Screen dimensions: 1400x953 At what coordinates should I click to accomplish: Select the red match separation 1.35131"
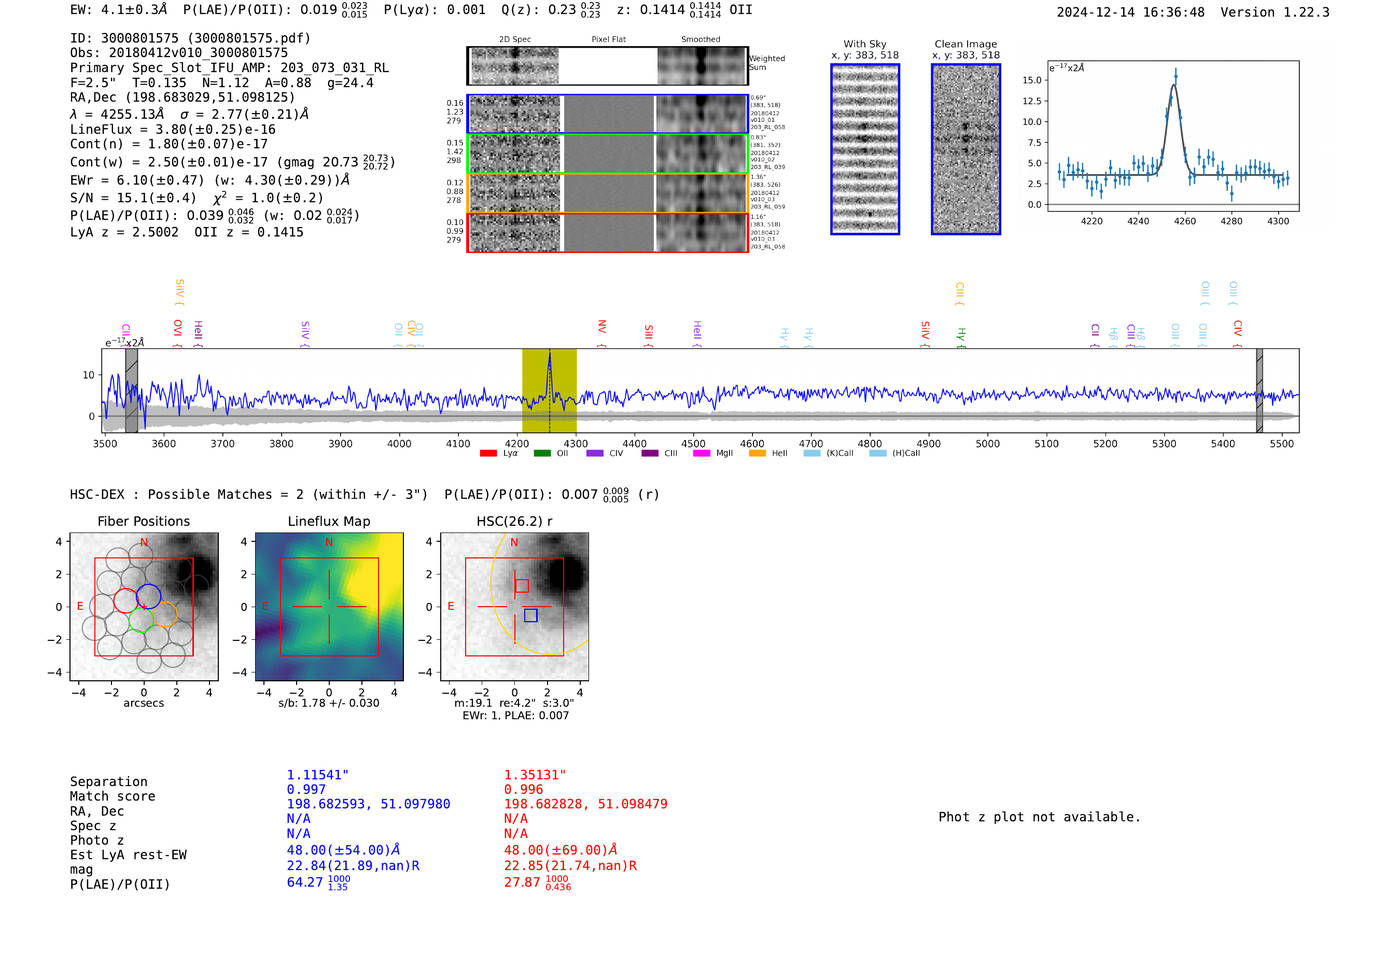535,775
